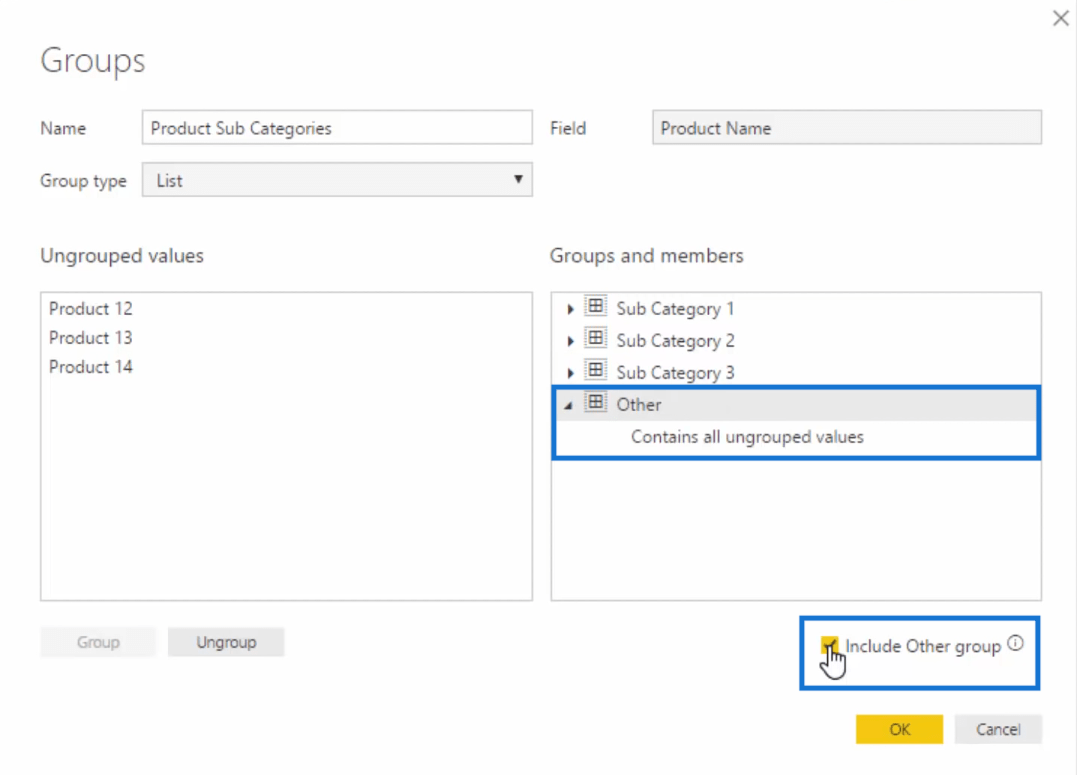Select Product 13 in ungrouped values
Image resolution: width=1077 pixels, height=775 pixels.
(x=91, y=338)
